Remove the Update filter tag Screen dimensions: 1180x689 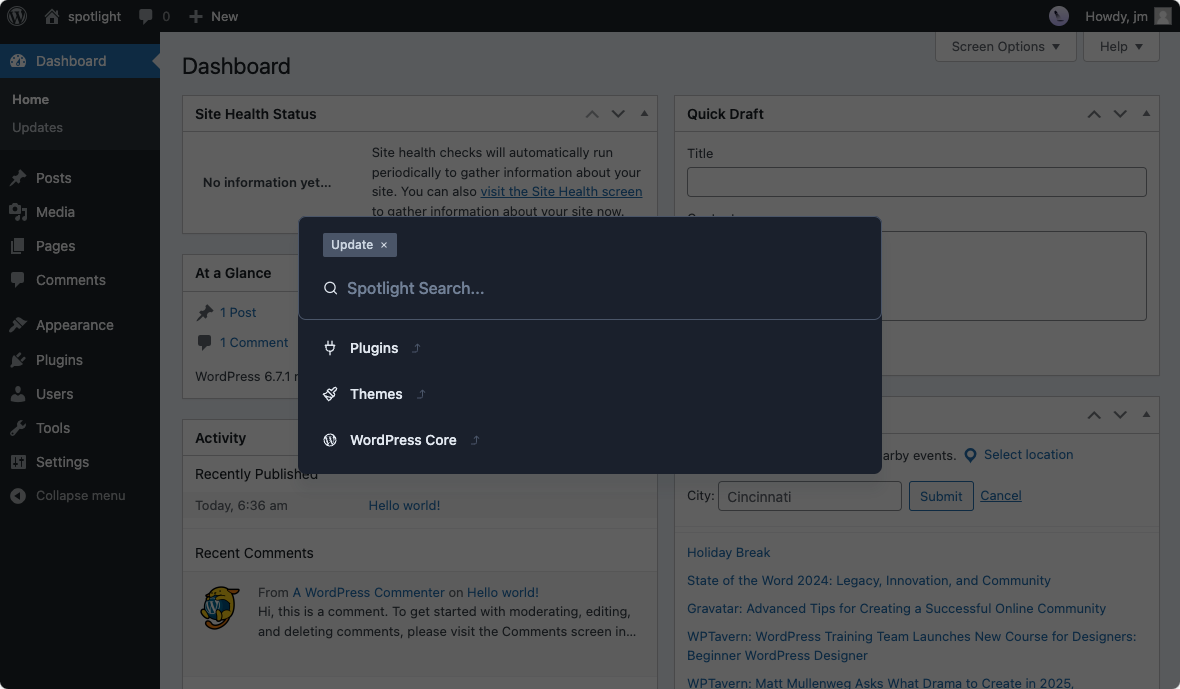coord(384,245)
